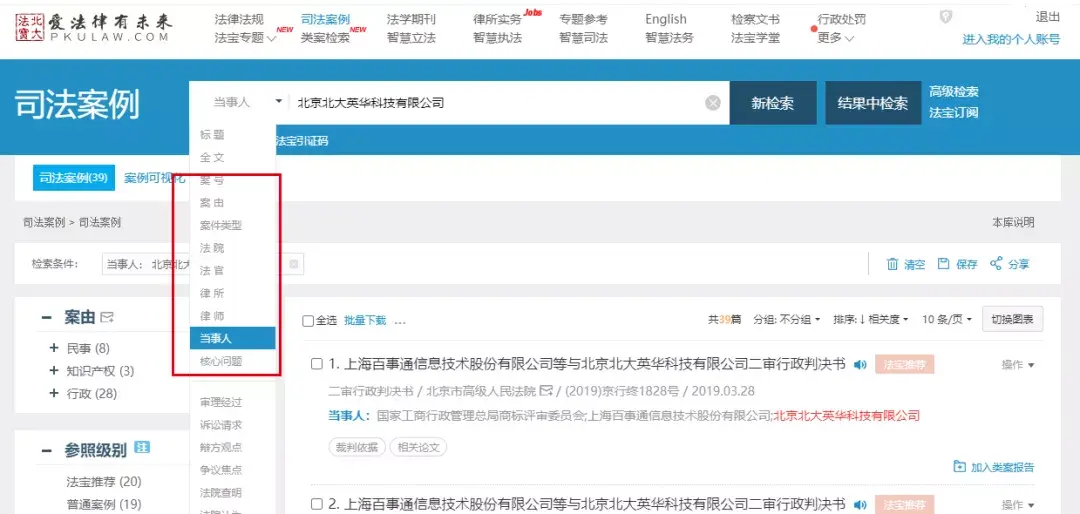Click the 法宝引证码 link below search bar
The width and height of the screenshot is (1080, 514).
pos(302,141)
